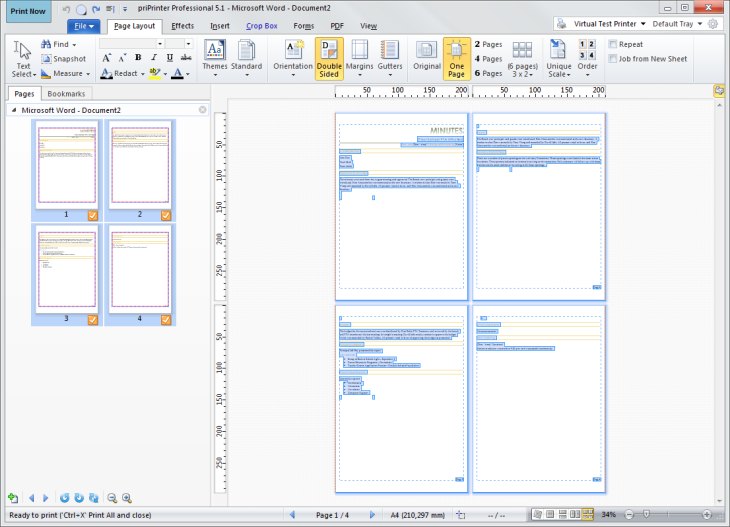Enable Job from New Sheet checkbox
The width and height of the screenshot is (730, 527).
[613, 59]
